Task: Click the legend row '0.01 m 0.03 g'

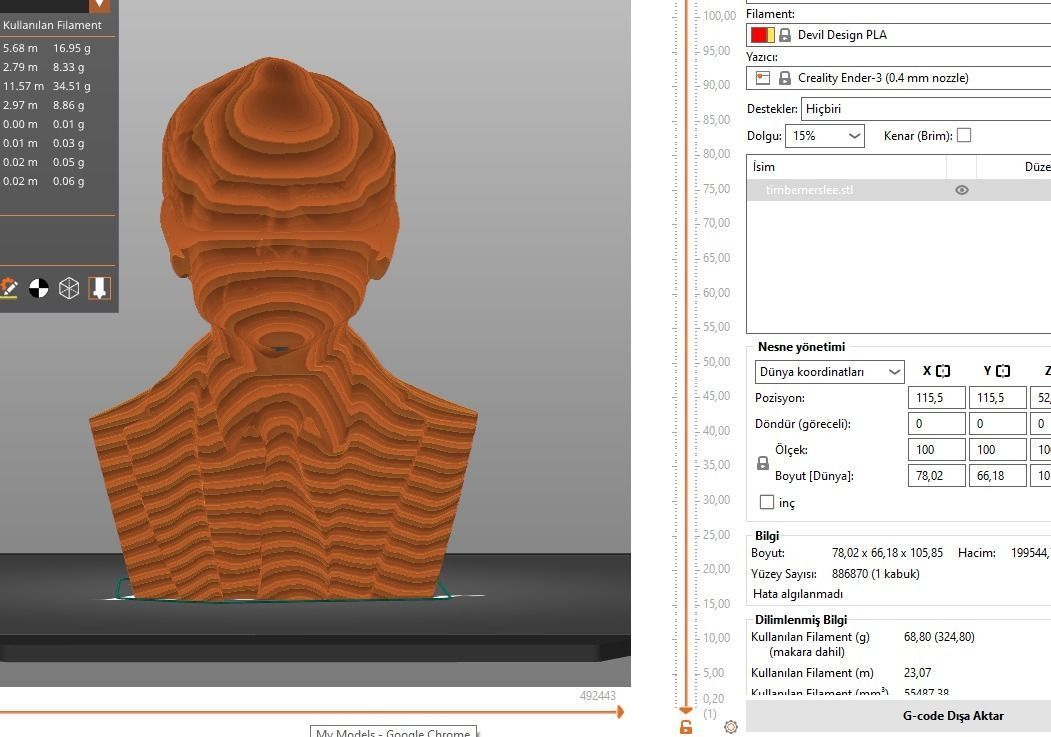Action: click(x=44, y=143)
